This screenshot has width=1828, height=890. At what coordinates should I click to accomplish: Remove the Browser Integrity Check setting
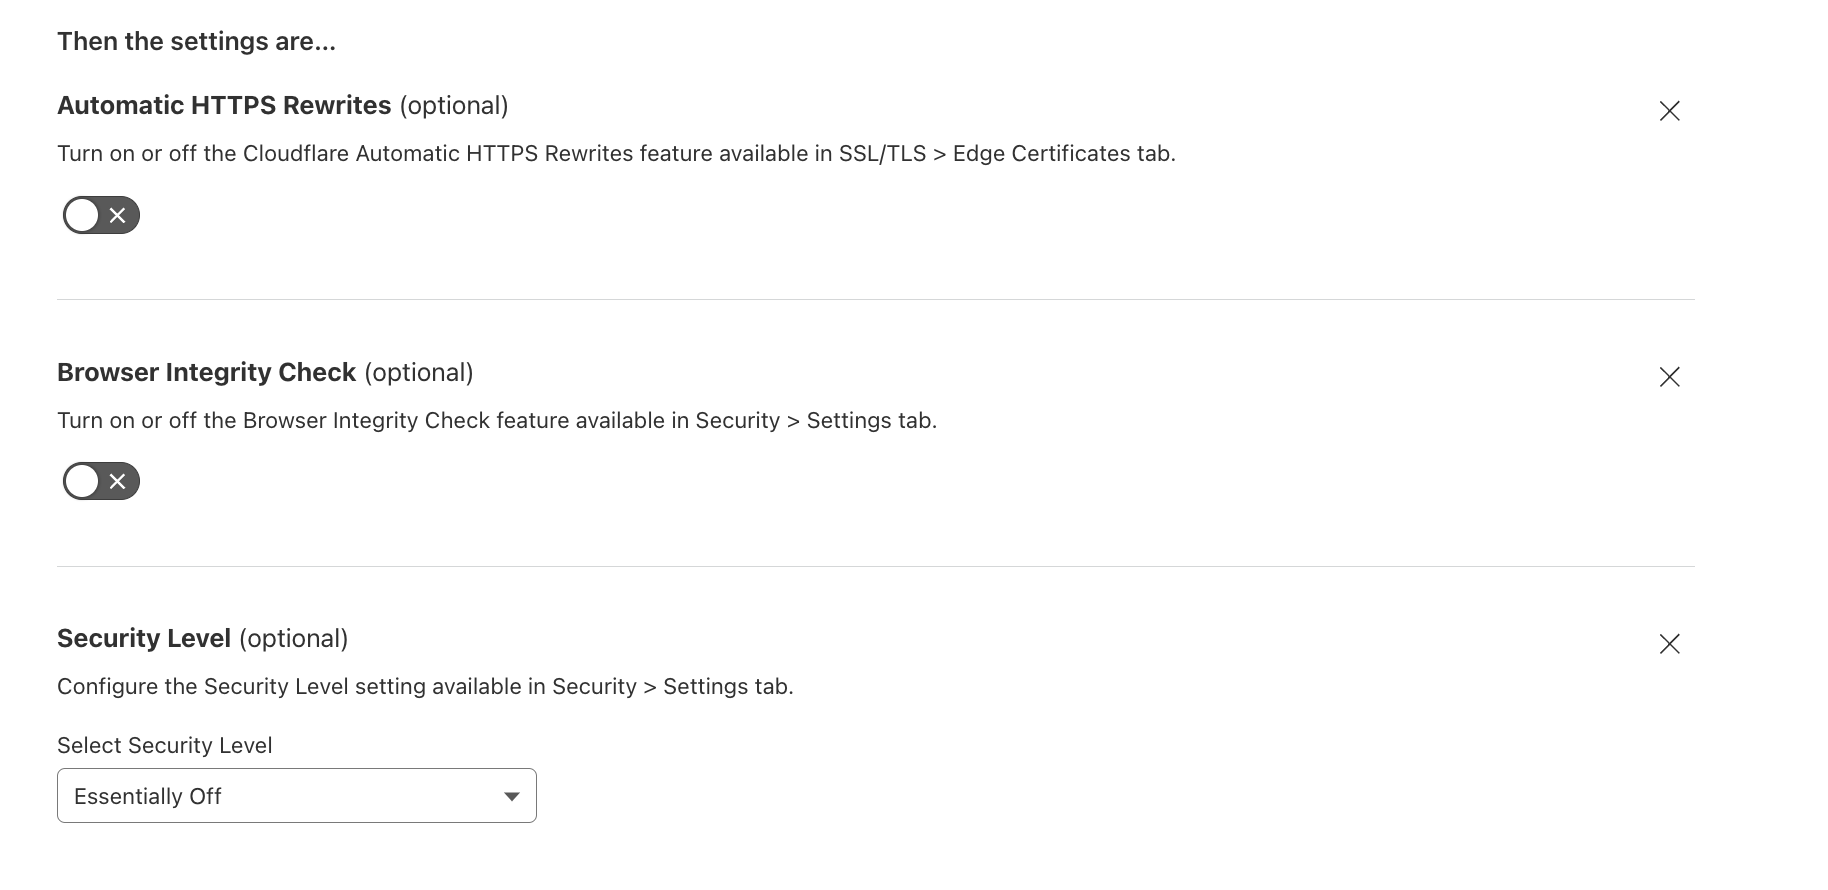[1669, 377]
